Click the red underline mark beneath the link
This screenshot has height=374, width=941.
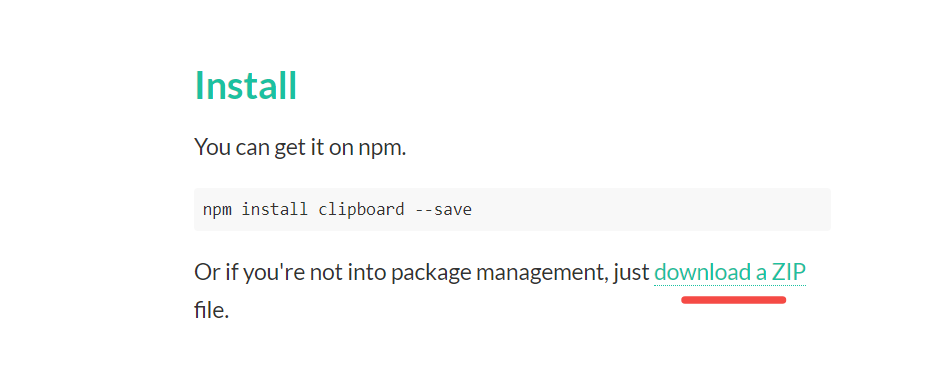[733, 300]
